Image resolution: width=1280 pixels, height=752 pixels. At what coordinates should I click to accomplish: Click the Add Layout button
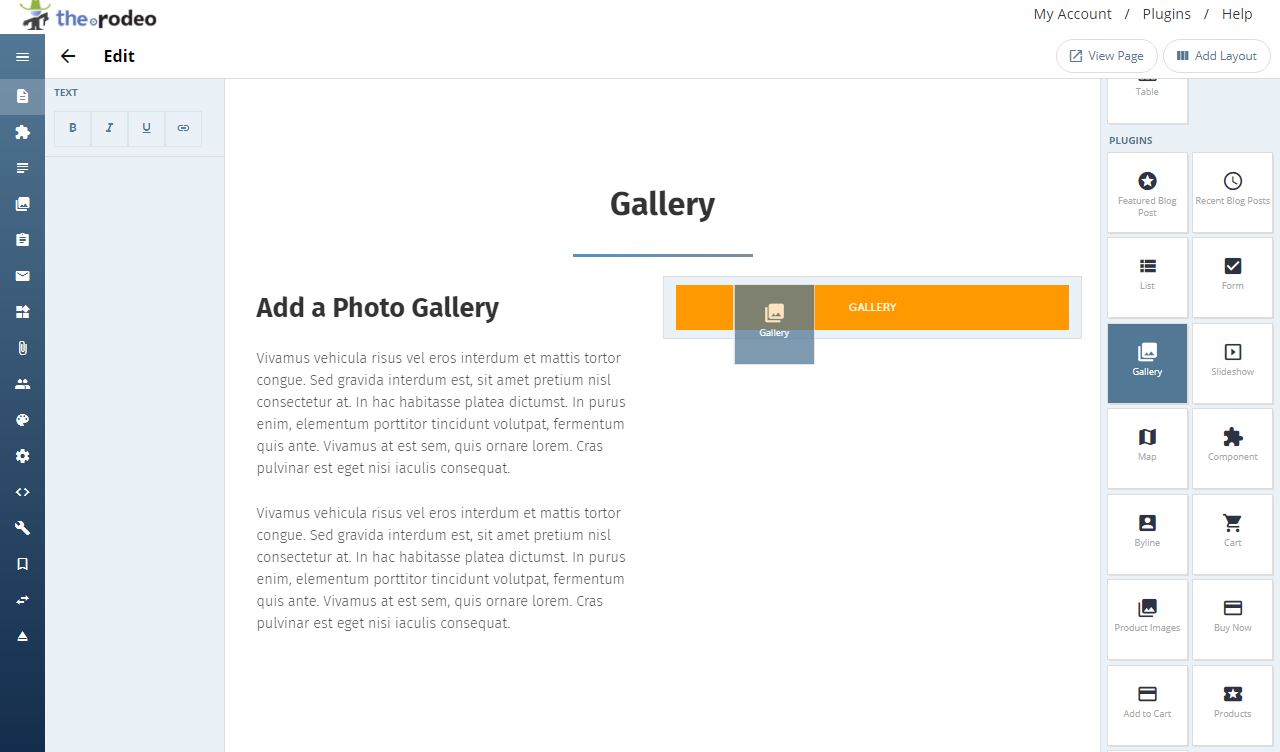point(1217,56)
